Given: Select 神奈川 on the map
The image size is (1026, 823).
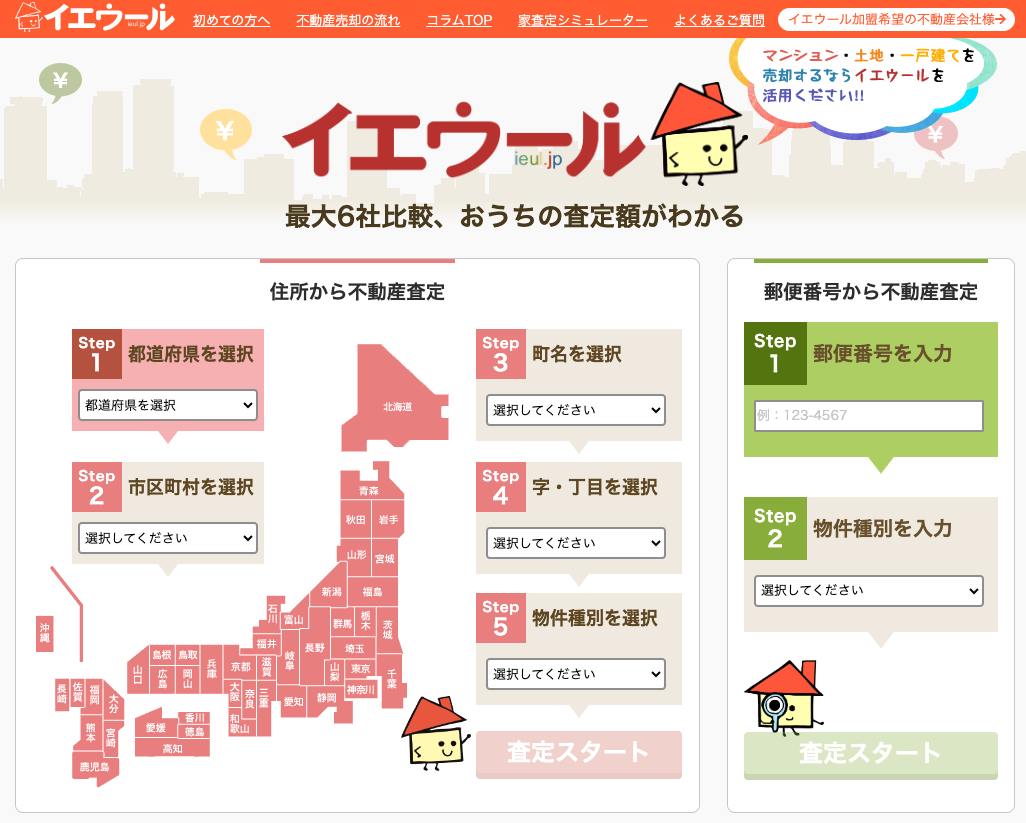Looking at the screenshot, I should click(x=361, y=690).
